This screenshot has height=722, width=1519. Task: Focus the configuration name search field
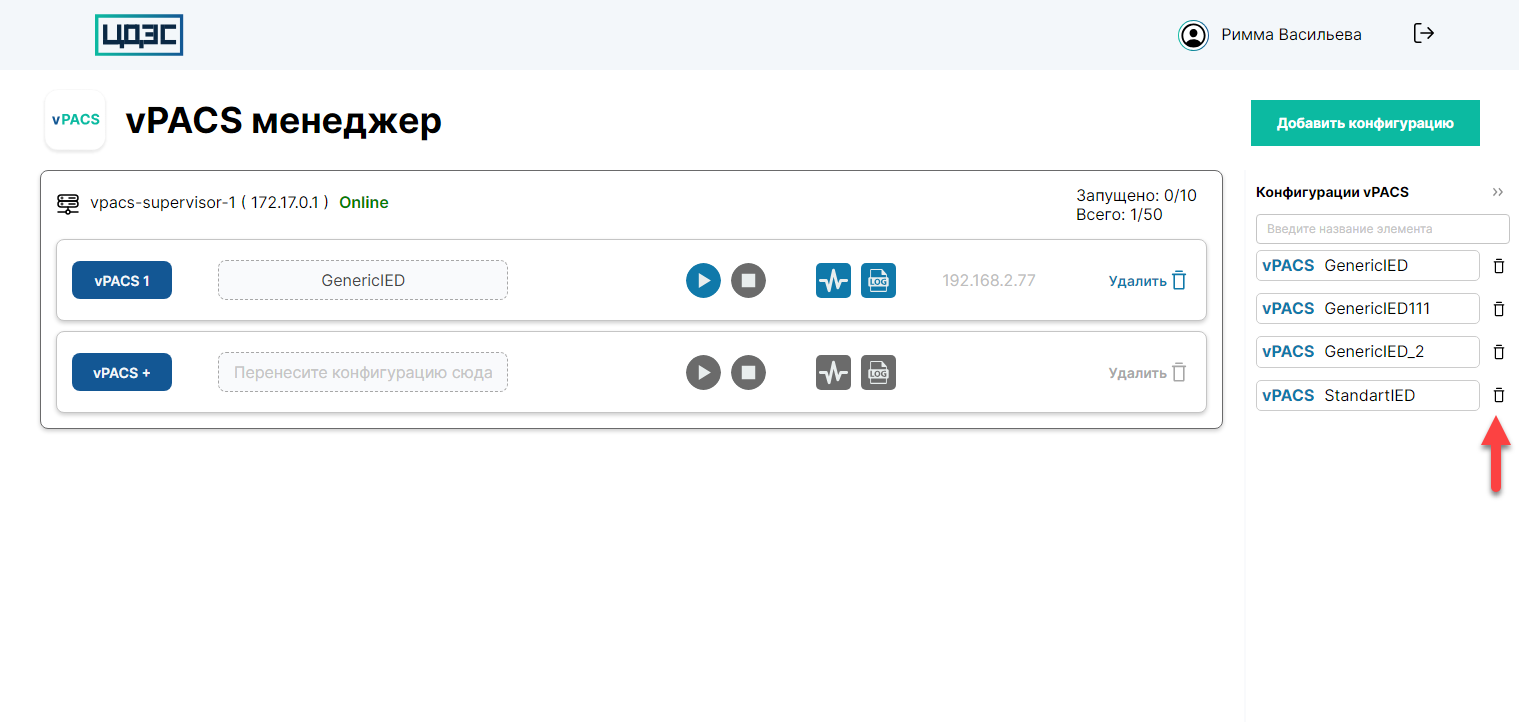point(1382,229)
